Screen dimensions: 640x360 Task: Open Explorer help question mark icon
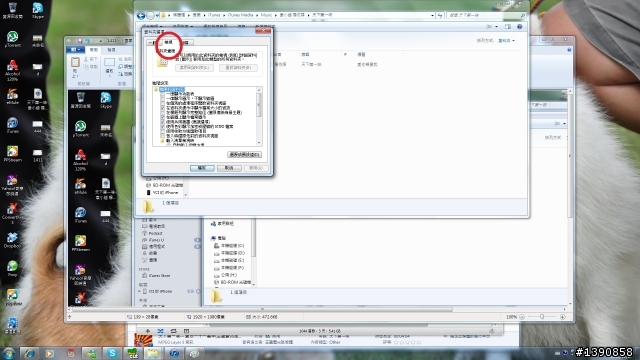pyautogui.click(x=520, y=27)
